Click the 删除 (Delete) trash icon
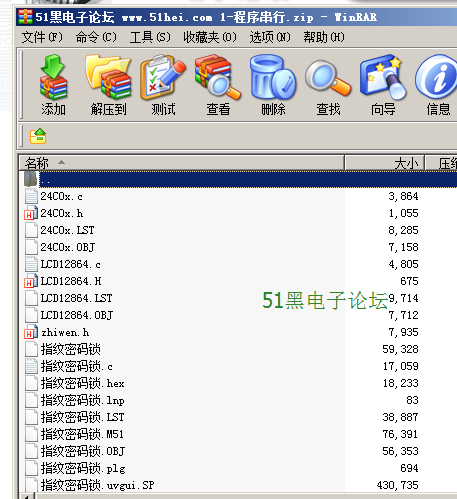 (x=273, y=85)
